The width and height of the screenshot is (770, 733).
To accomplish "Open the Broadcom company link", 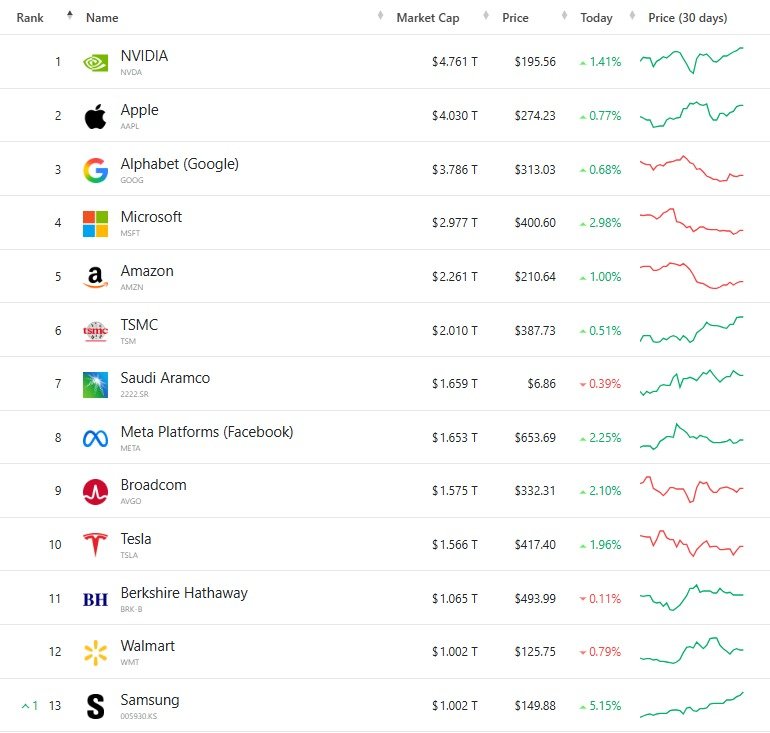I will coord(153,485).
